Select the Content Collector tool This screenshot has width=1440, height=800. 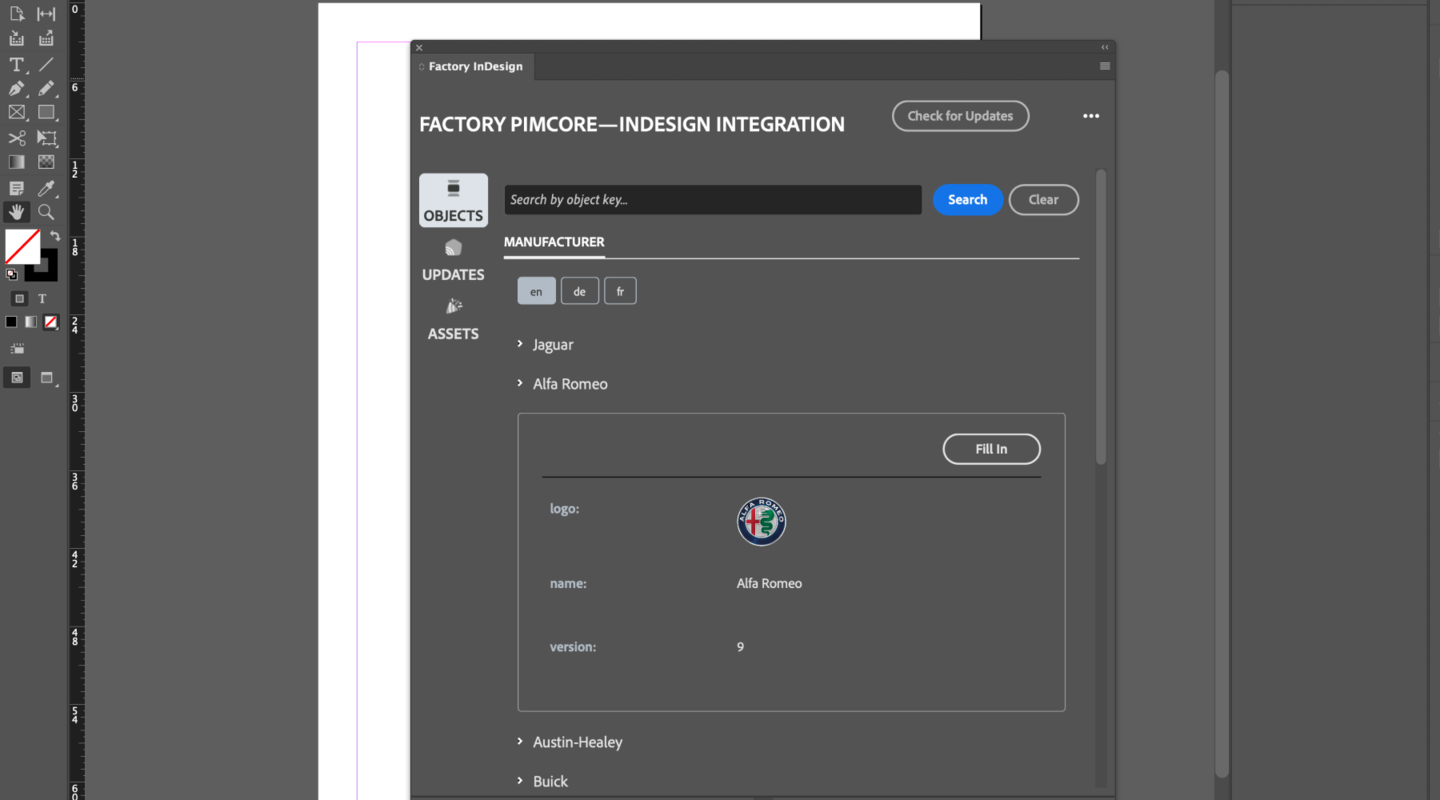pyautogui.click(x=16, y=39)
